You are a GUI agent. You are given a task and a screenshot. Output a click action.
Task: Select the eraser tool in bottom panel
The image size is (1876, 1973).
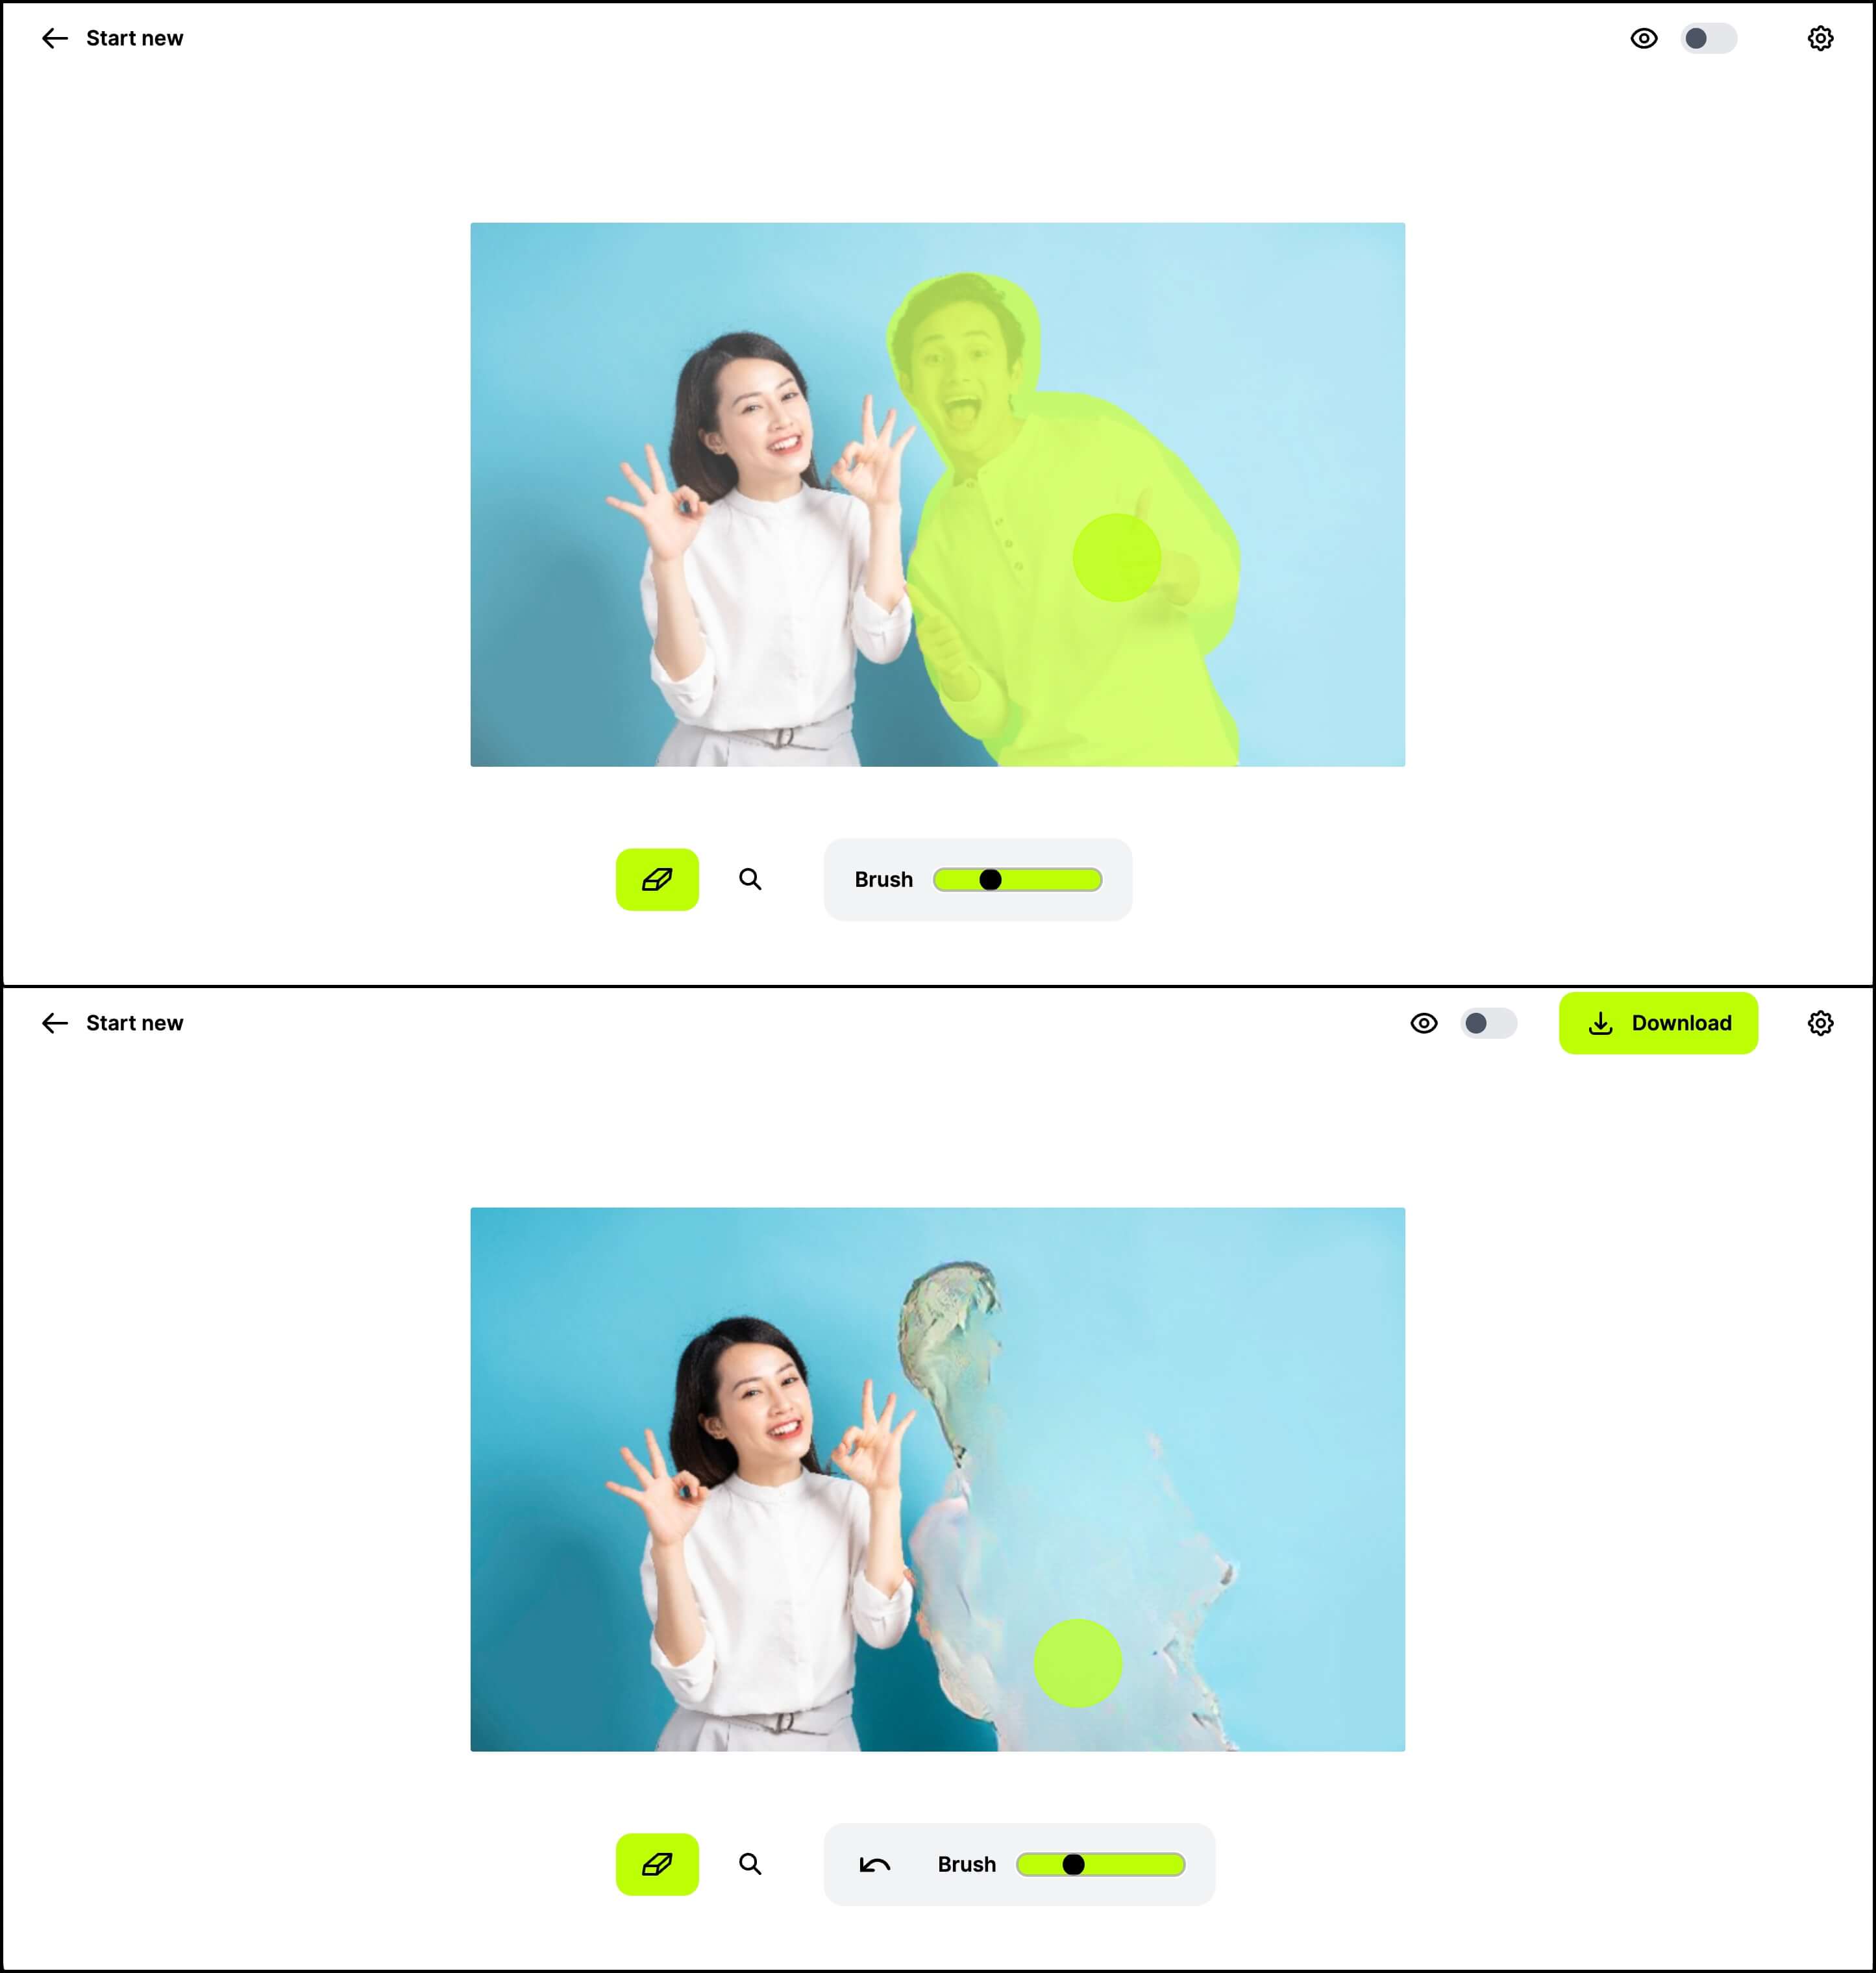pyautogui.click(x=657, y=1864)
